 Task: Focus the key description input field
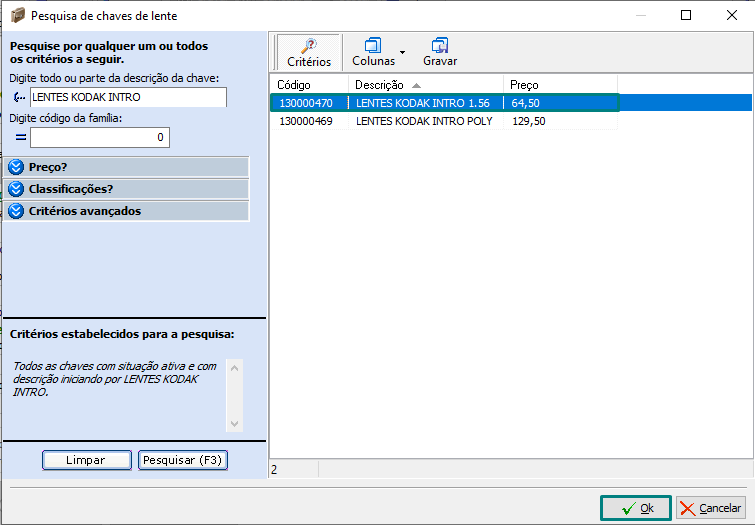click(128, 97)
